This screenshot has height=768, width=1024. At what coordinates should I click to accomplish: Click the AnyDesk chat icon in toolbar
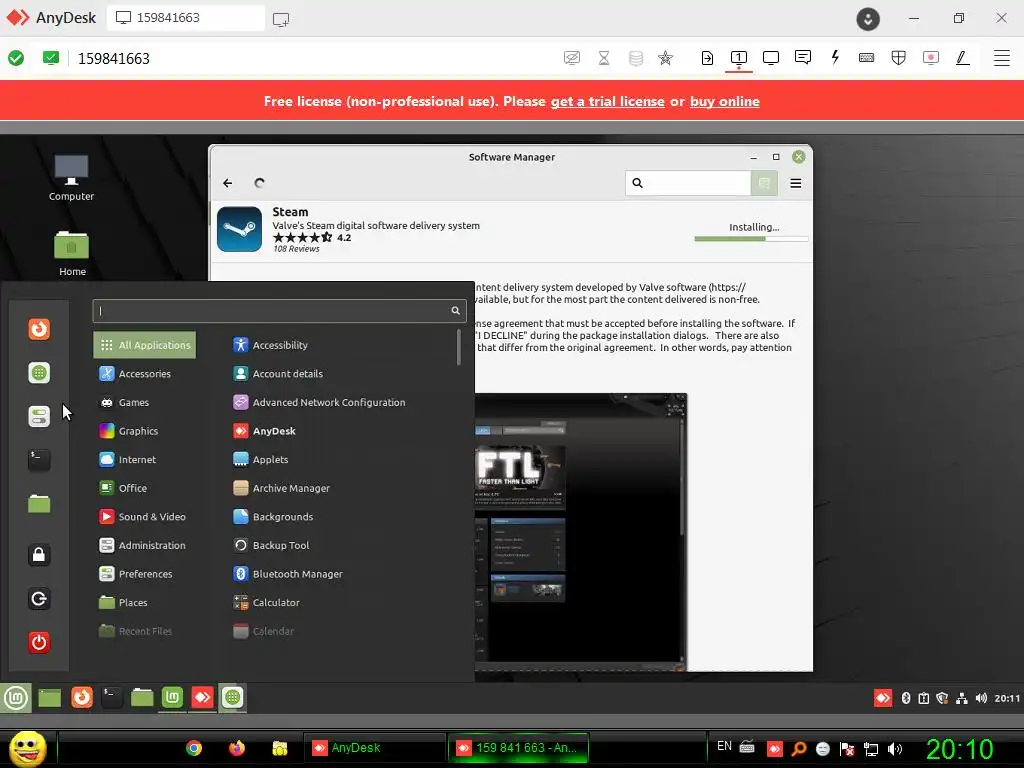click(x=803, y=57)
